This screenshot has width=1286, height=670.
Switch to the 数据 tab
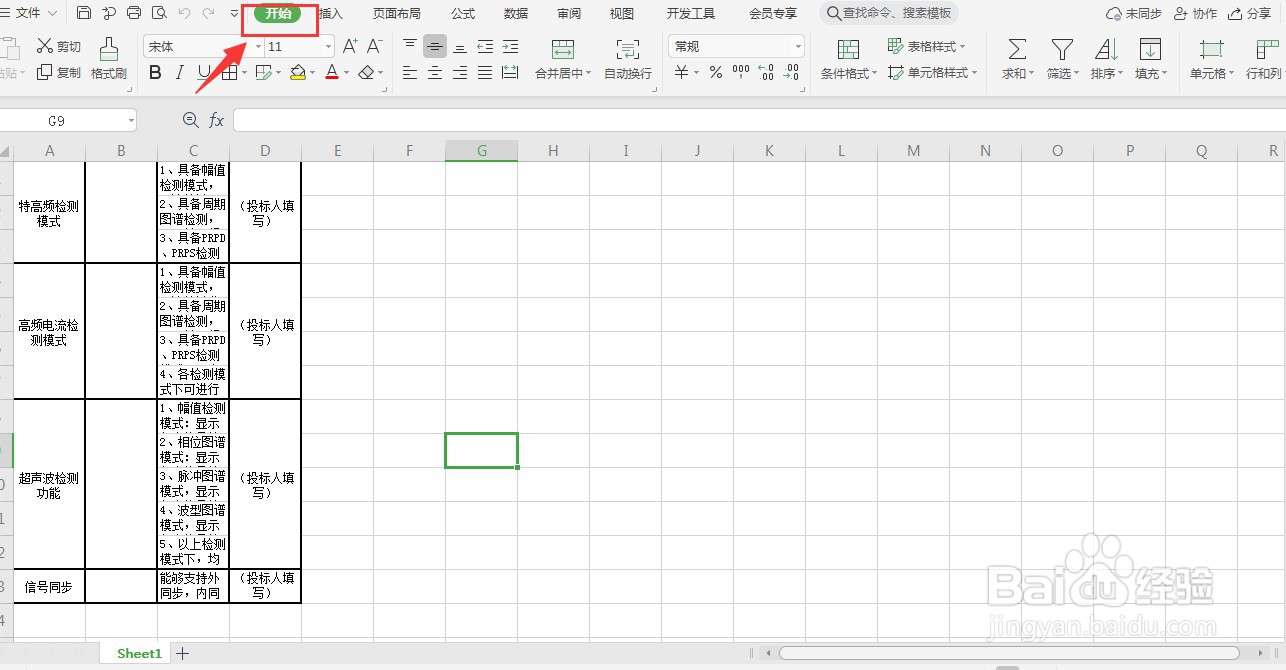click(516, 14)
